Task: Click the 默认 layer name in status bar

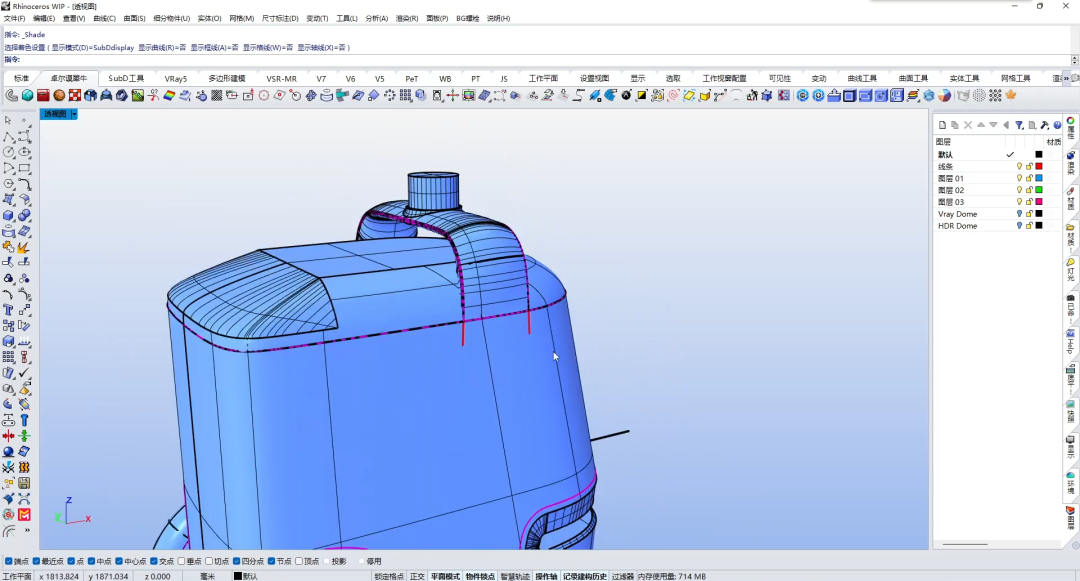Action: 250,576
